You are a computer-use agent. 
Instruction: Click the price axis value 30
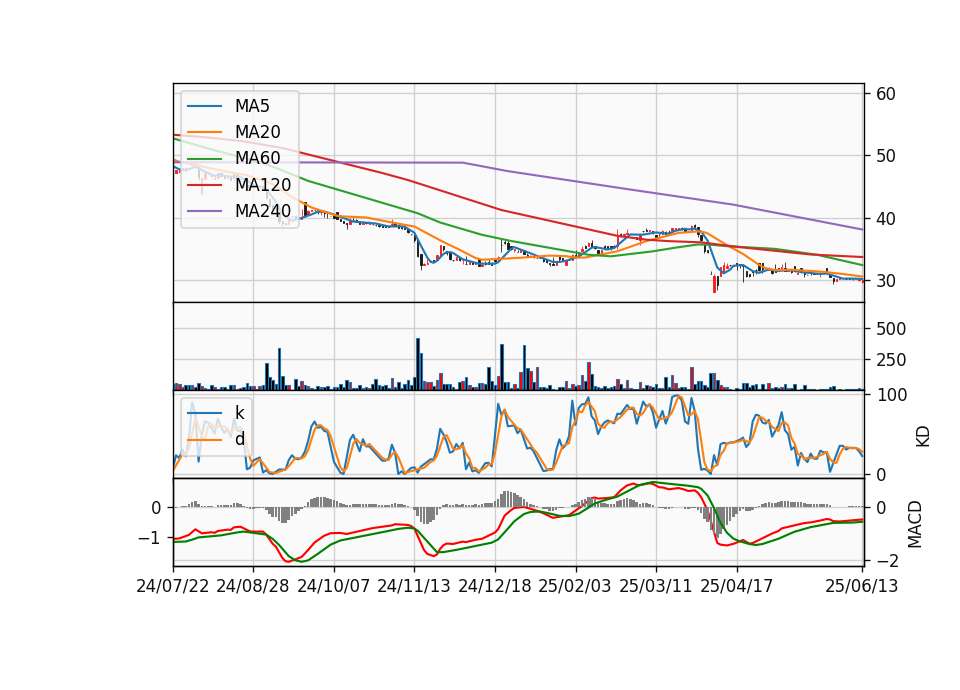(886, 281)
